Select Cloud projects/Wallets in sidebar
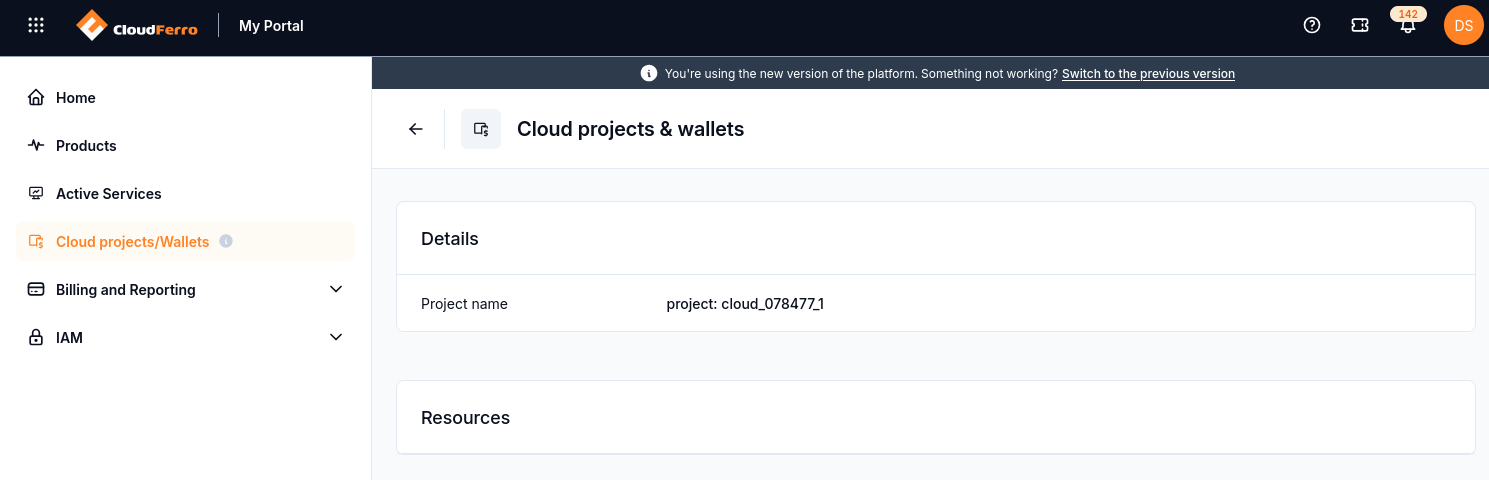This screenshot has height=480, width=1489. 185,241
